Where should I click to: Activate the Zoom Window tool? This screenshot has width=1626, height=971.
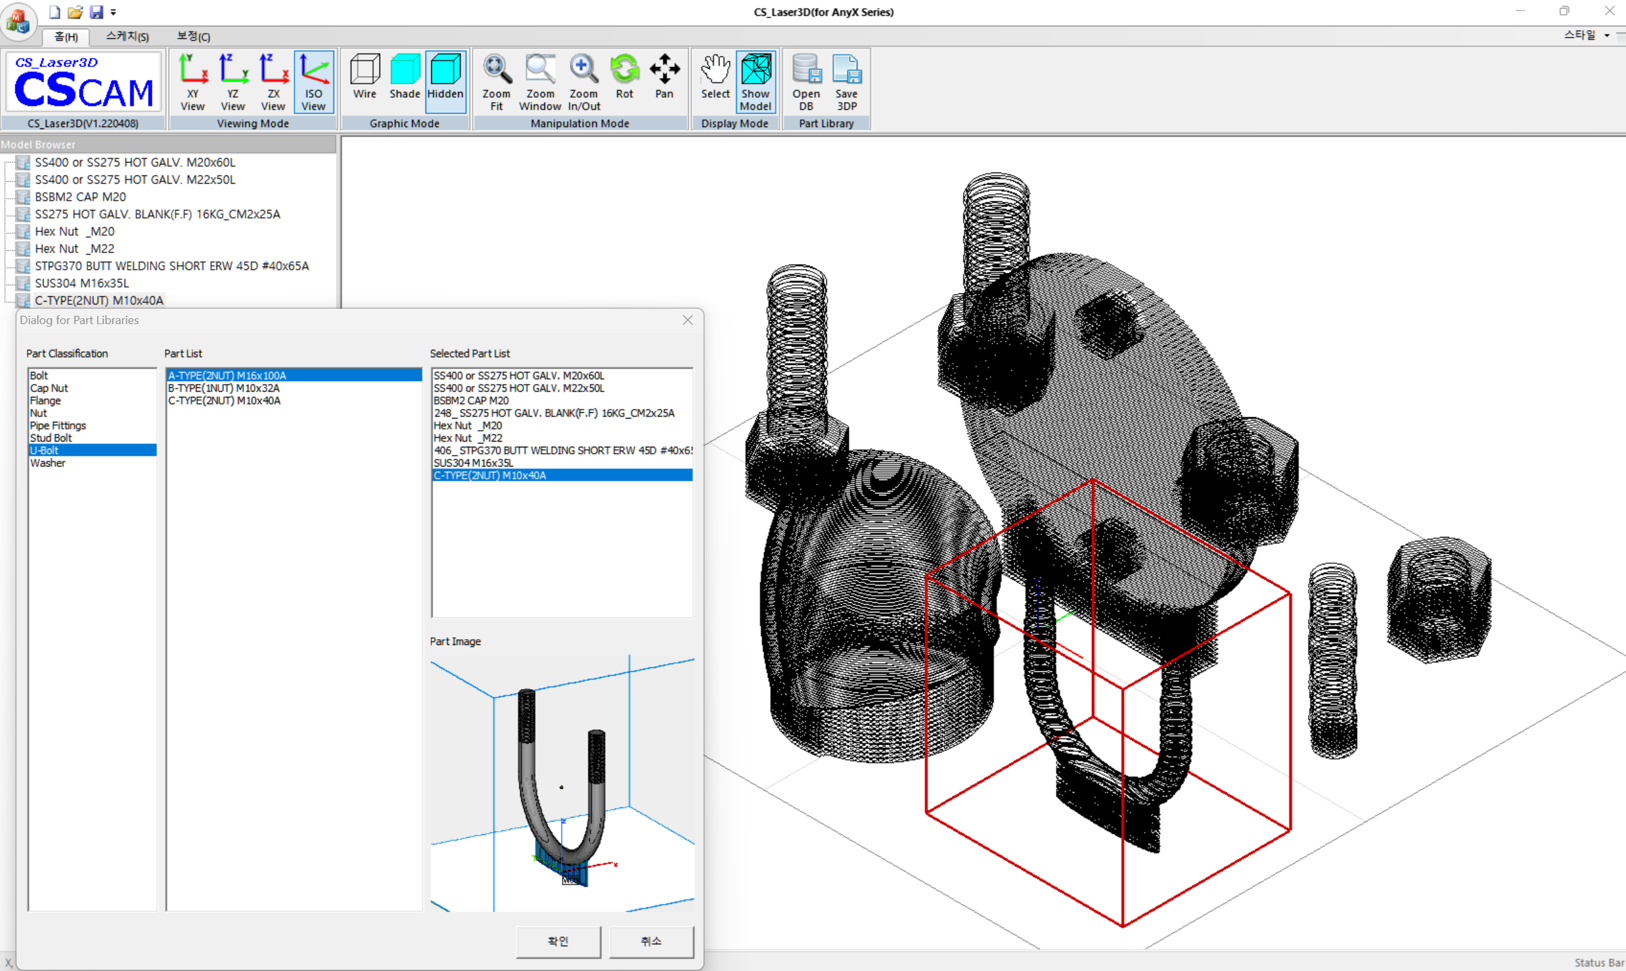pyautogui.click(x=540, y=82)
